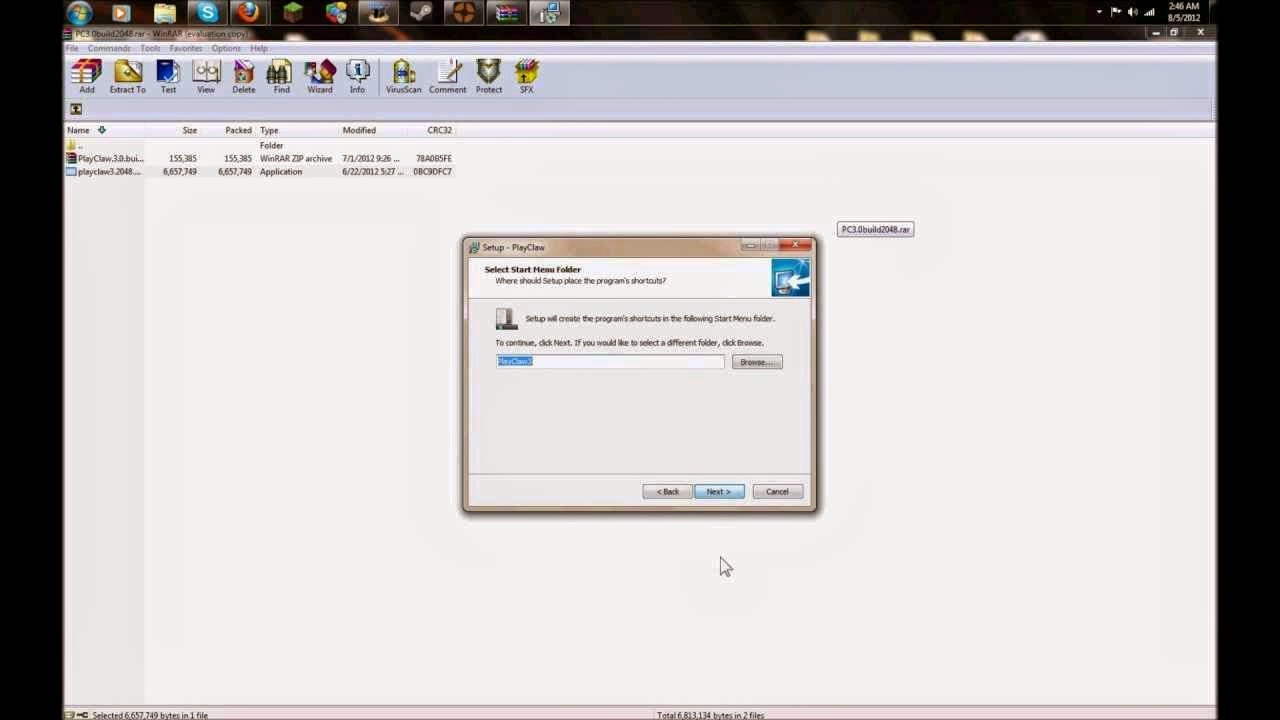
Task: Open Minecraft grass block taskbar icon
Action: pos(293,13)
